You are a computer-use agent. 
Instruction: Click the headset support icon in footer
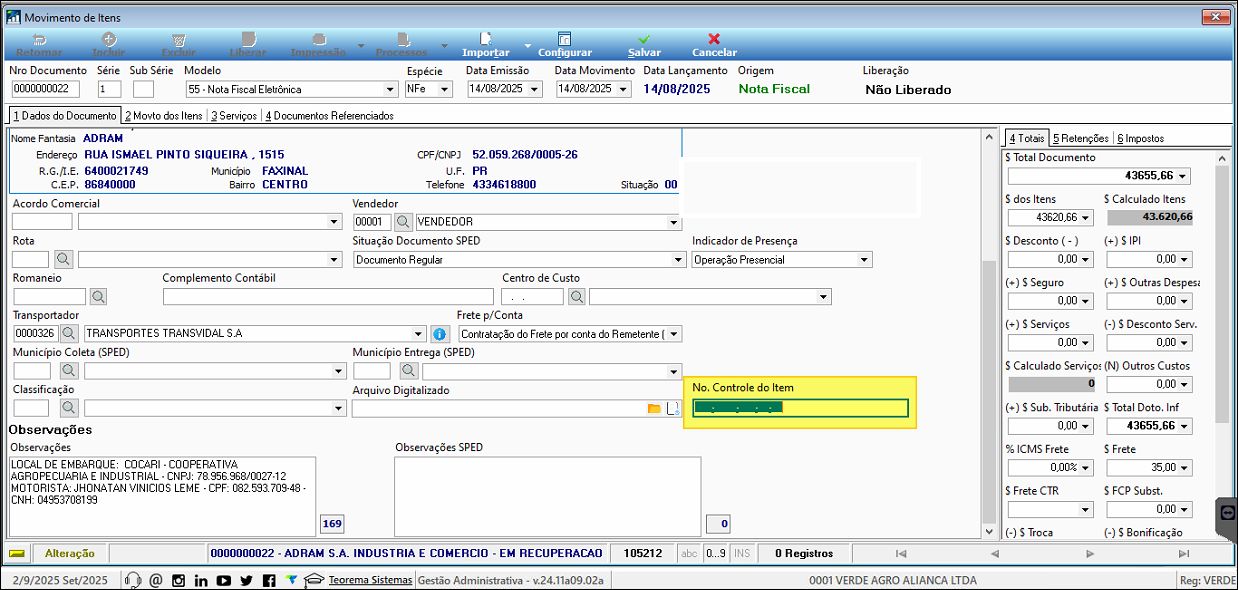[133, 580]
